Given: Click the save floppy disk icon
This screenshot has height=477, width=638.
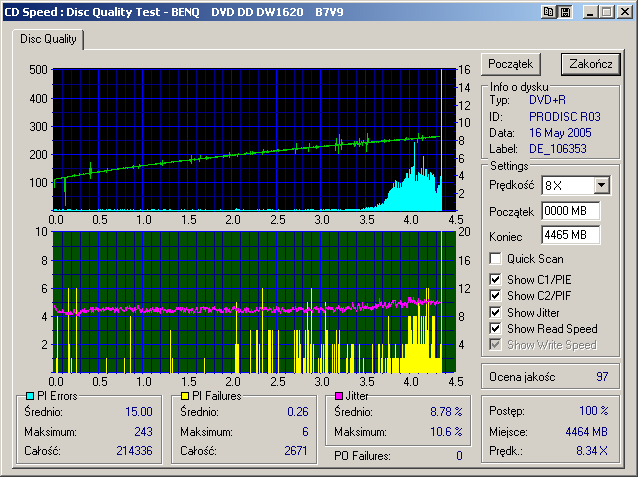Looking at the screenshot, I should pyautogui.click(x=565, y=12).
